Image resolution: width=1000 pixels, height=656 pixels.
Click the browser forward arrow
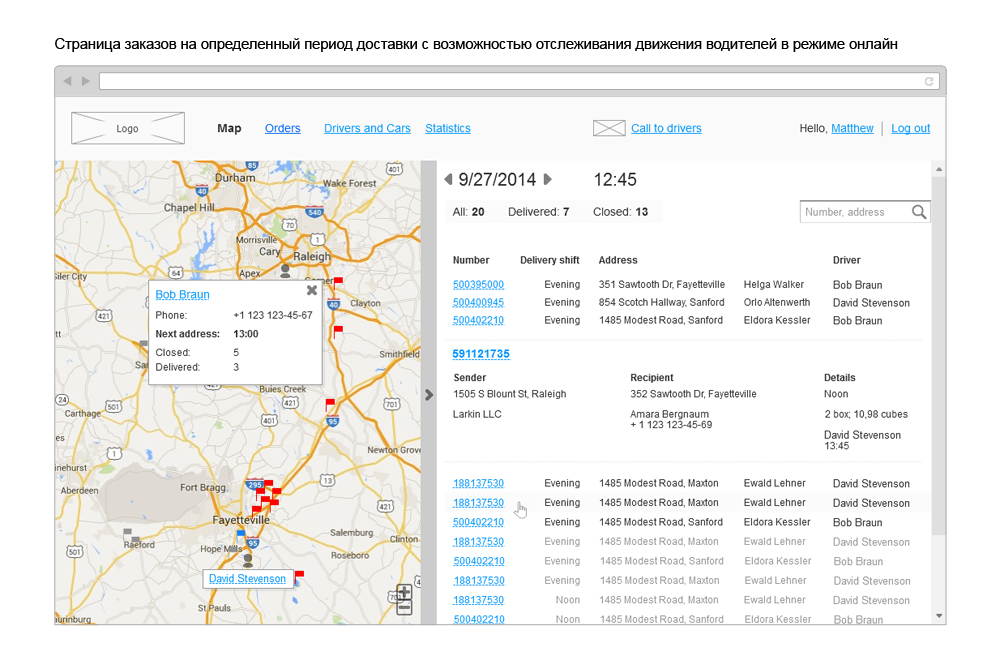point(85,81)
